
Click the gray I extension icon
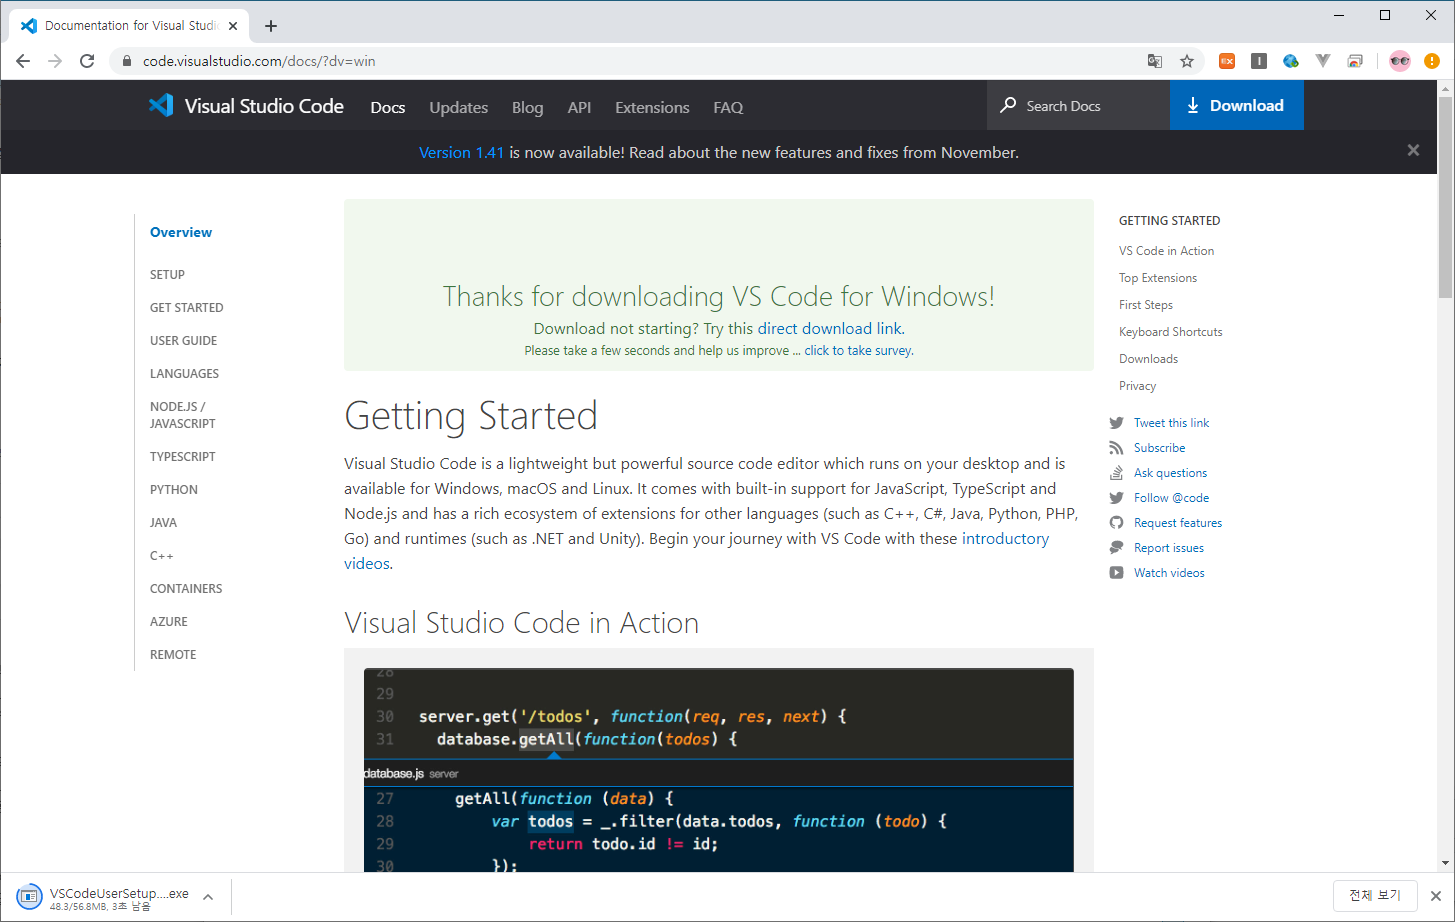coord(1259,61)
